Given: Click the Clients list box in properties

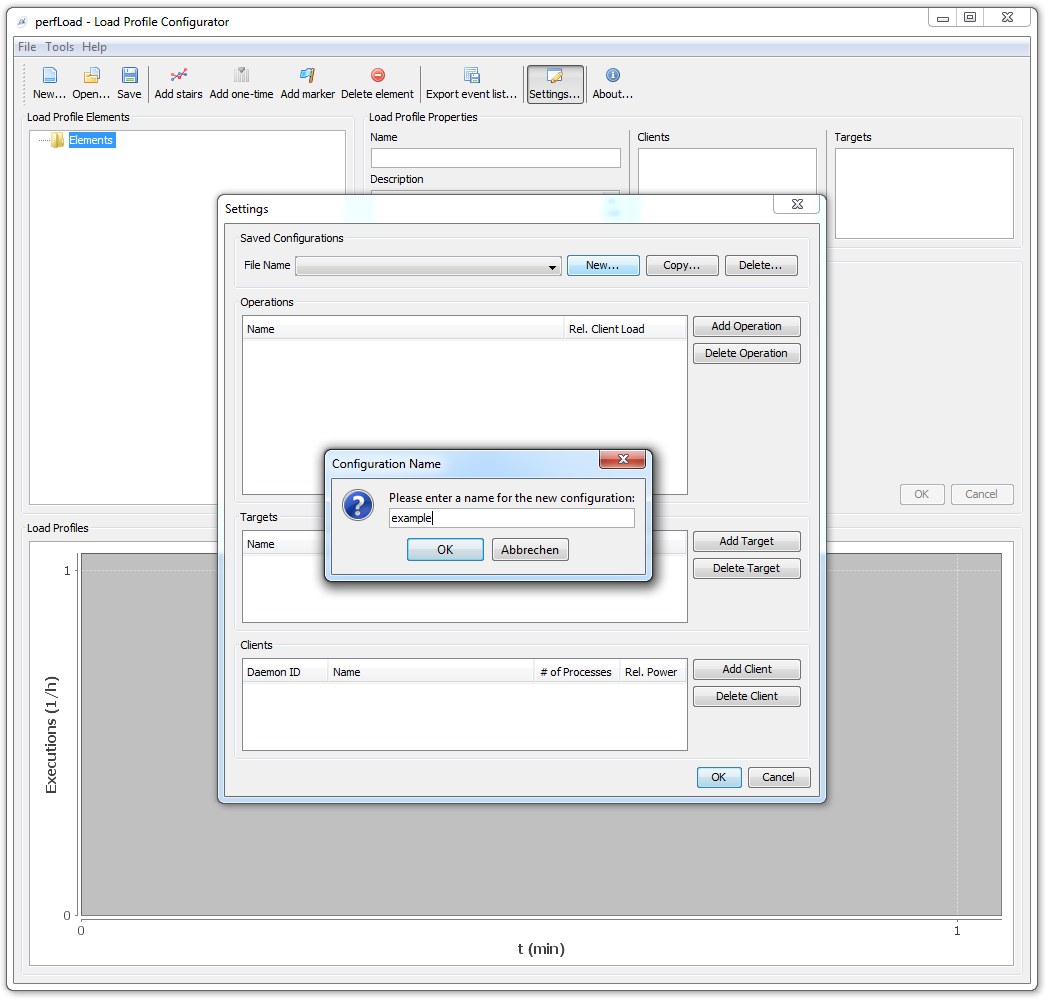Looking at the screenshot, I should coord(727,172).
